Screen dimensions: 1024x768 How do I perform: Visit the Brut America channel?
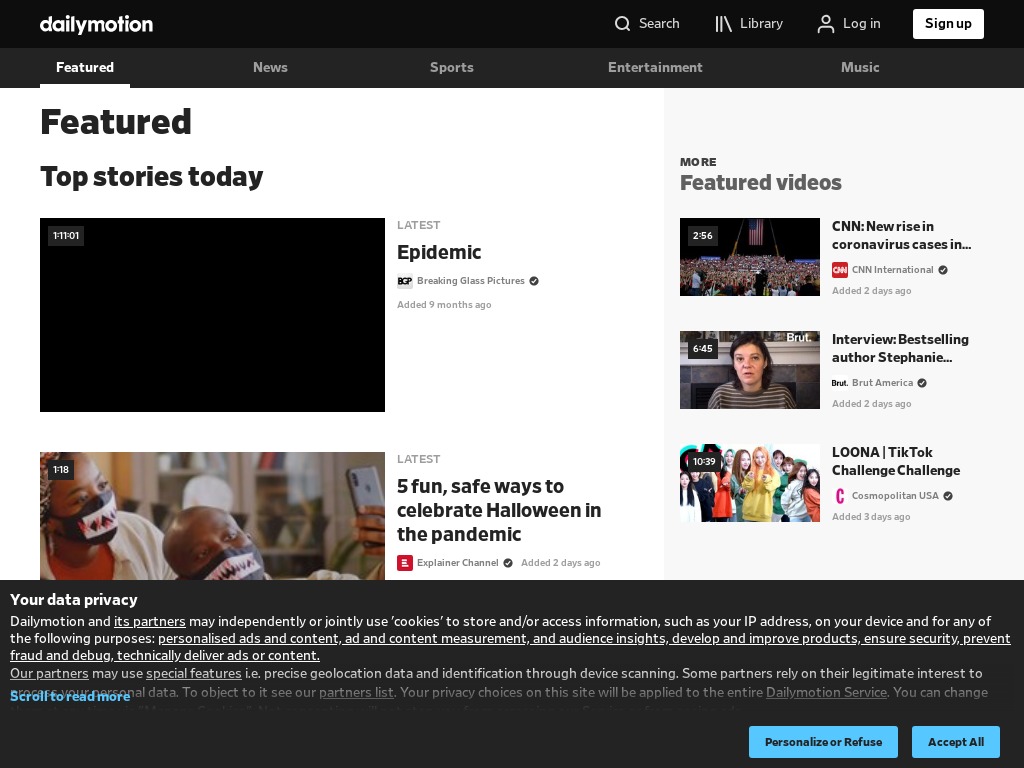point(882,383)
